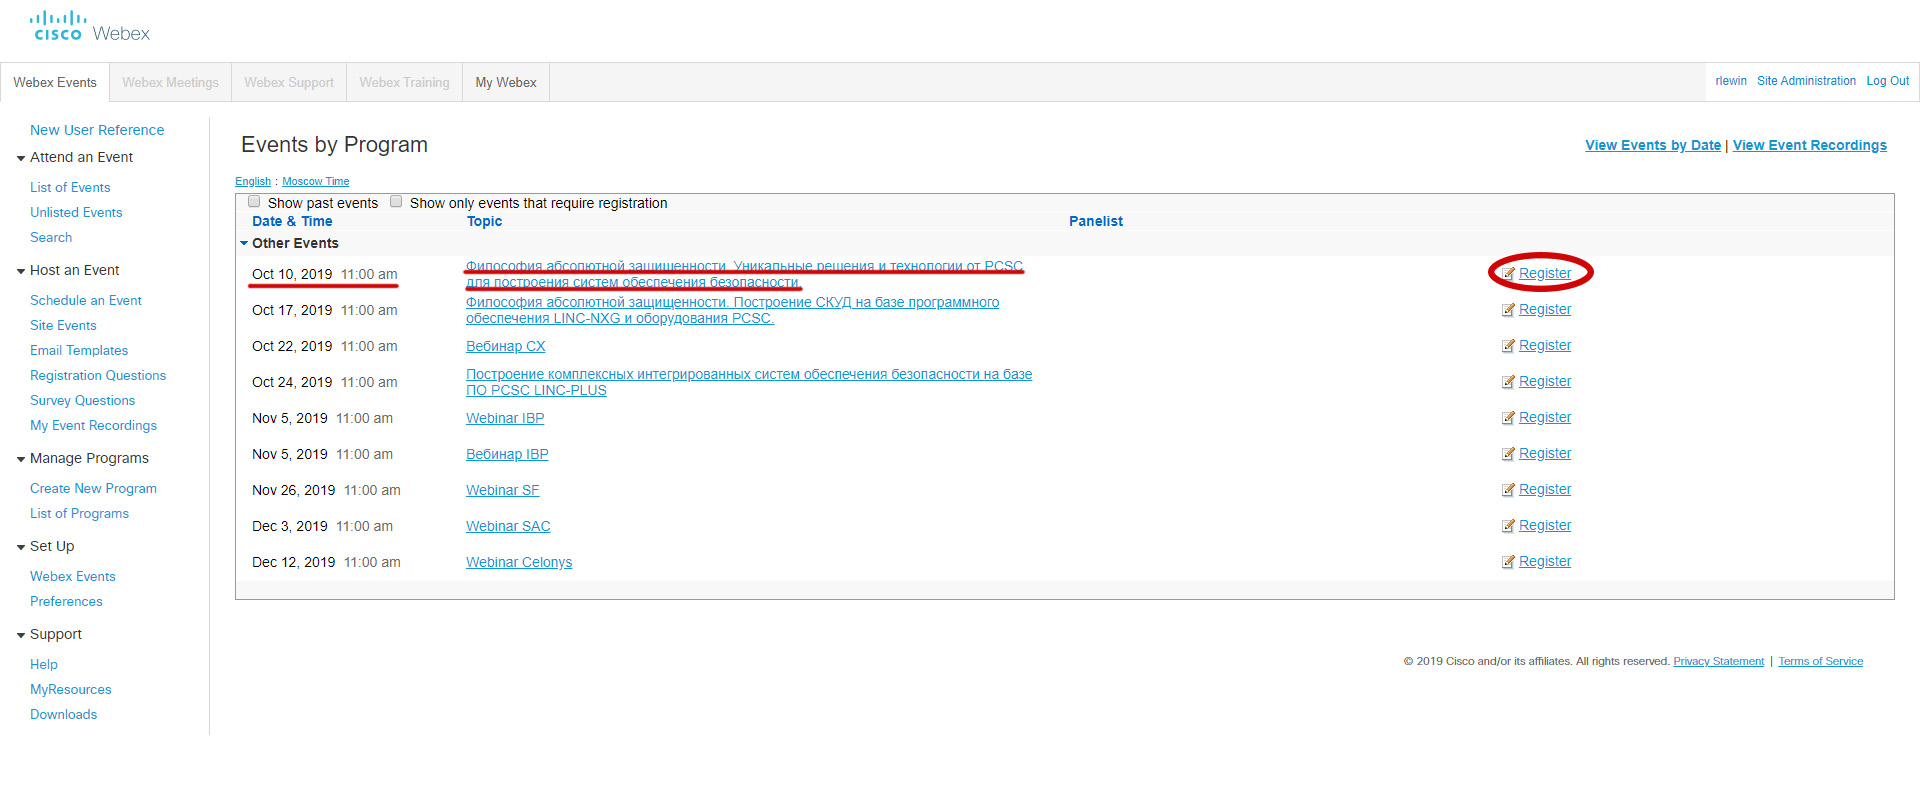Screen dimensions: 1920x796
Task: Open Webinar SAC event topic
Action: pyautogui.click(x=508, y=526)
